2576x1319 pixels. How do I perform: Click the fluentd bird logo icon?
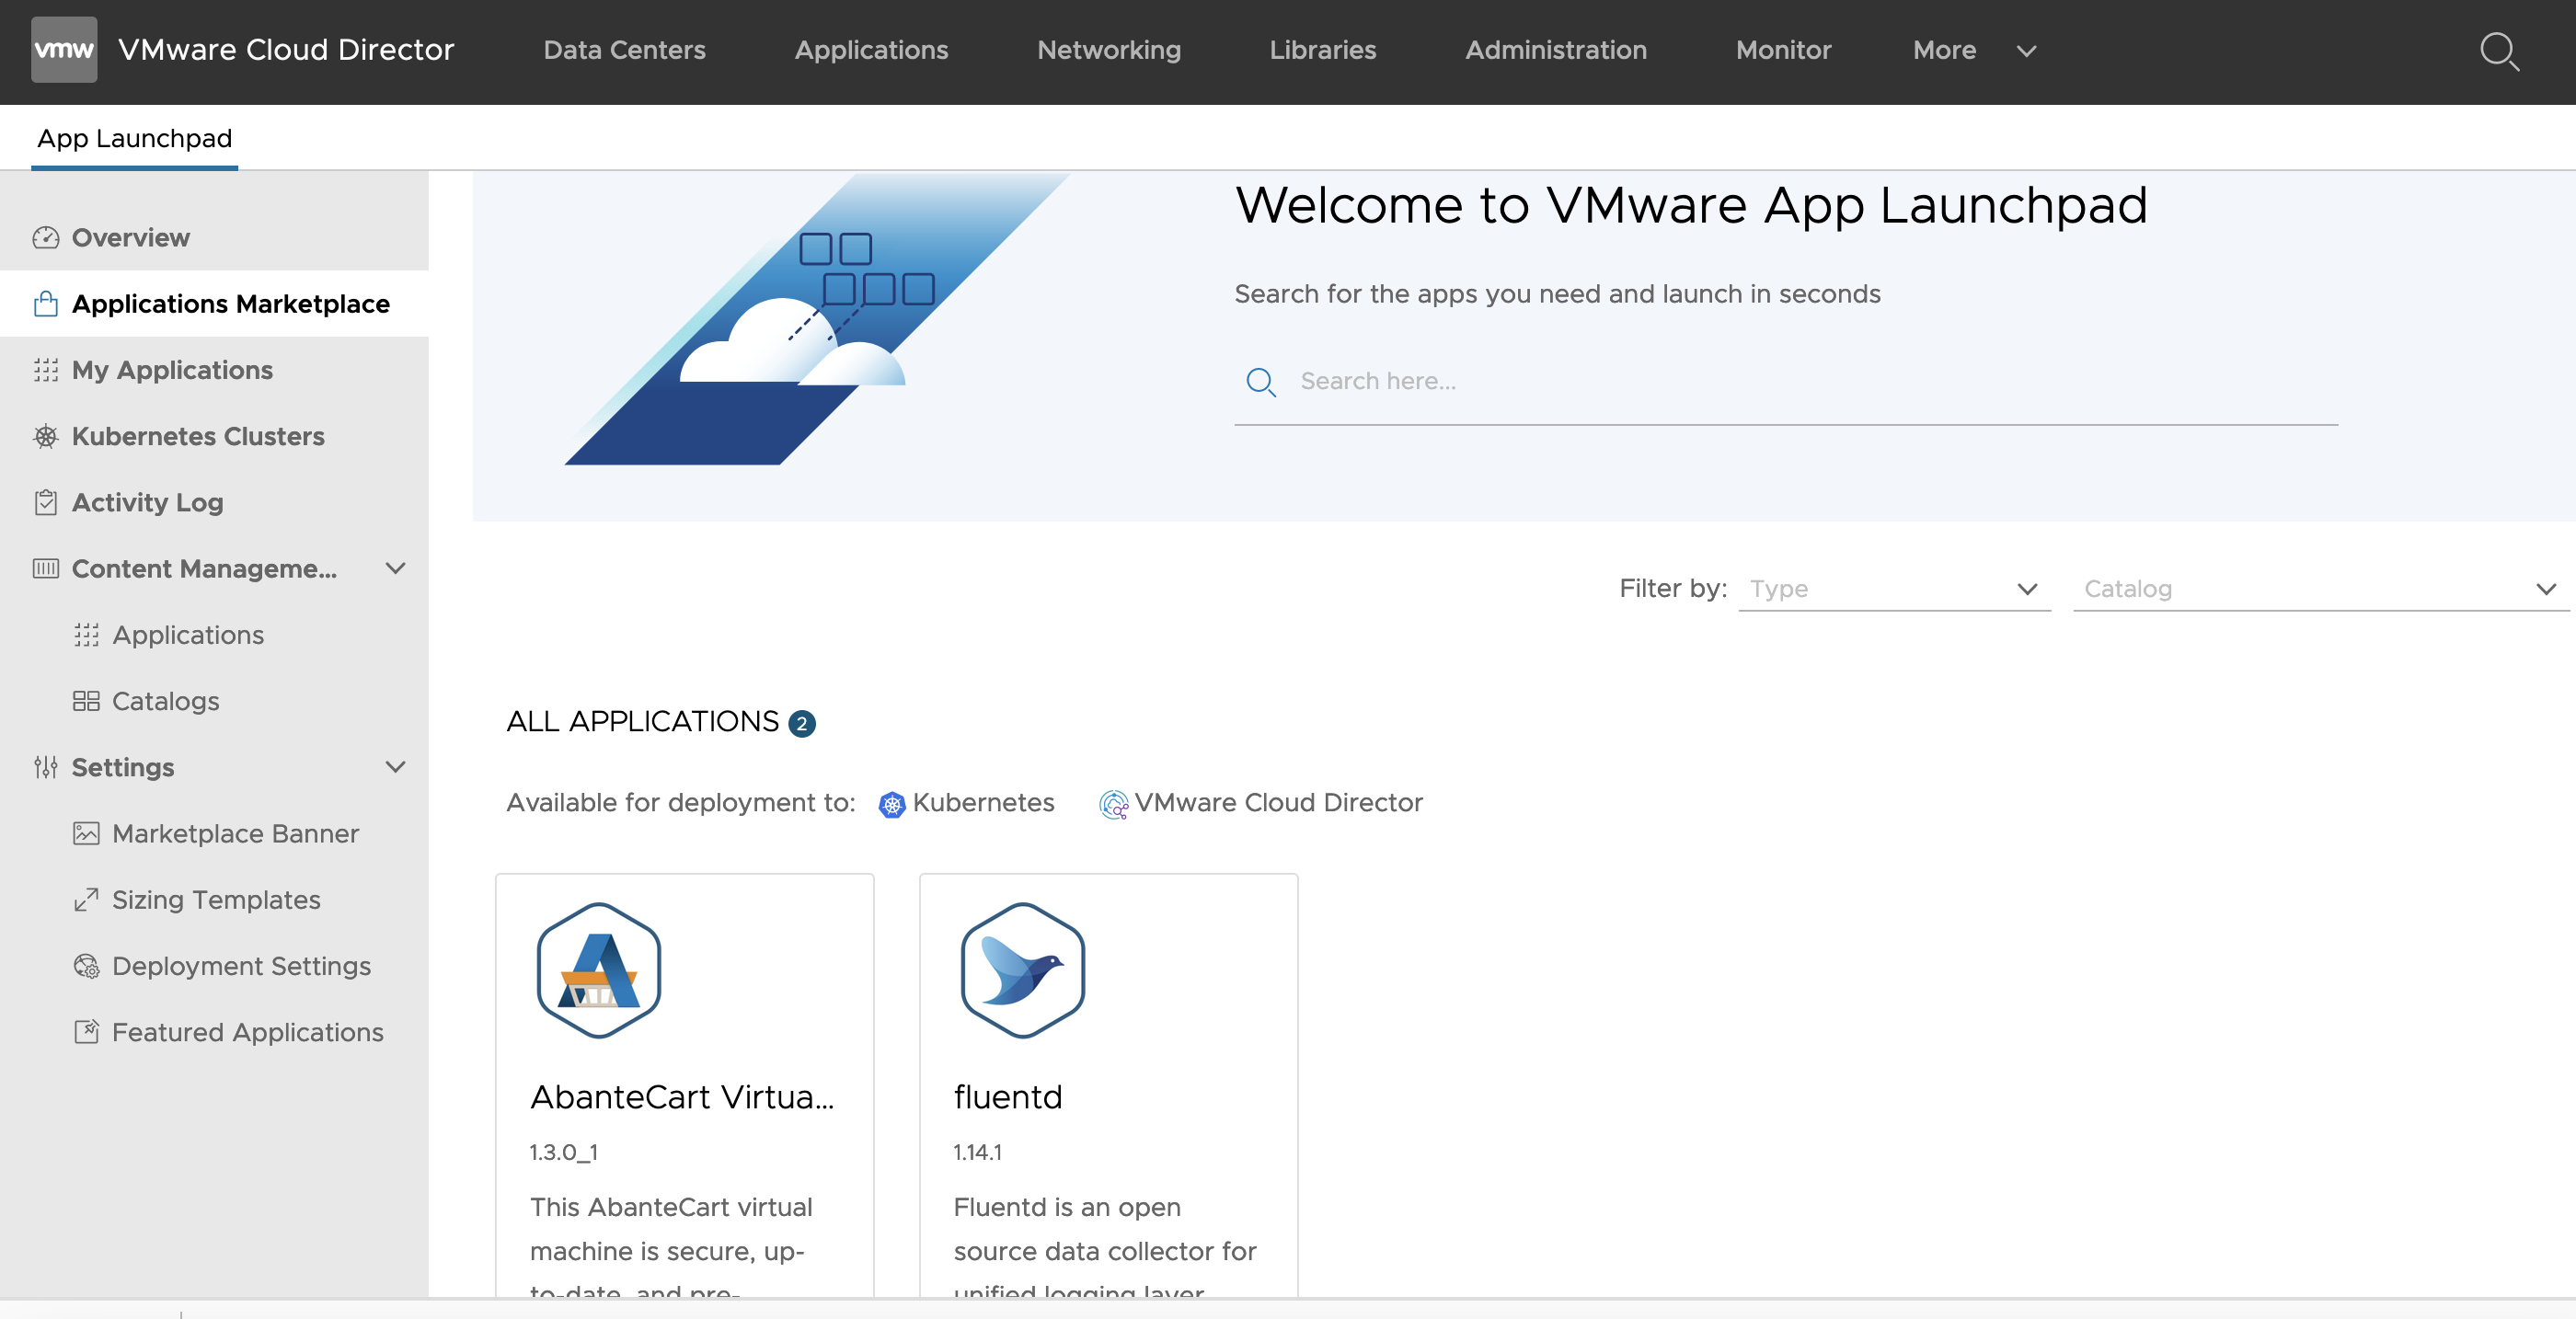click(1022, 970)
